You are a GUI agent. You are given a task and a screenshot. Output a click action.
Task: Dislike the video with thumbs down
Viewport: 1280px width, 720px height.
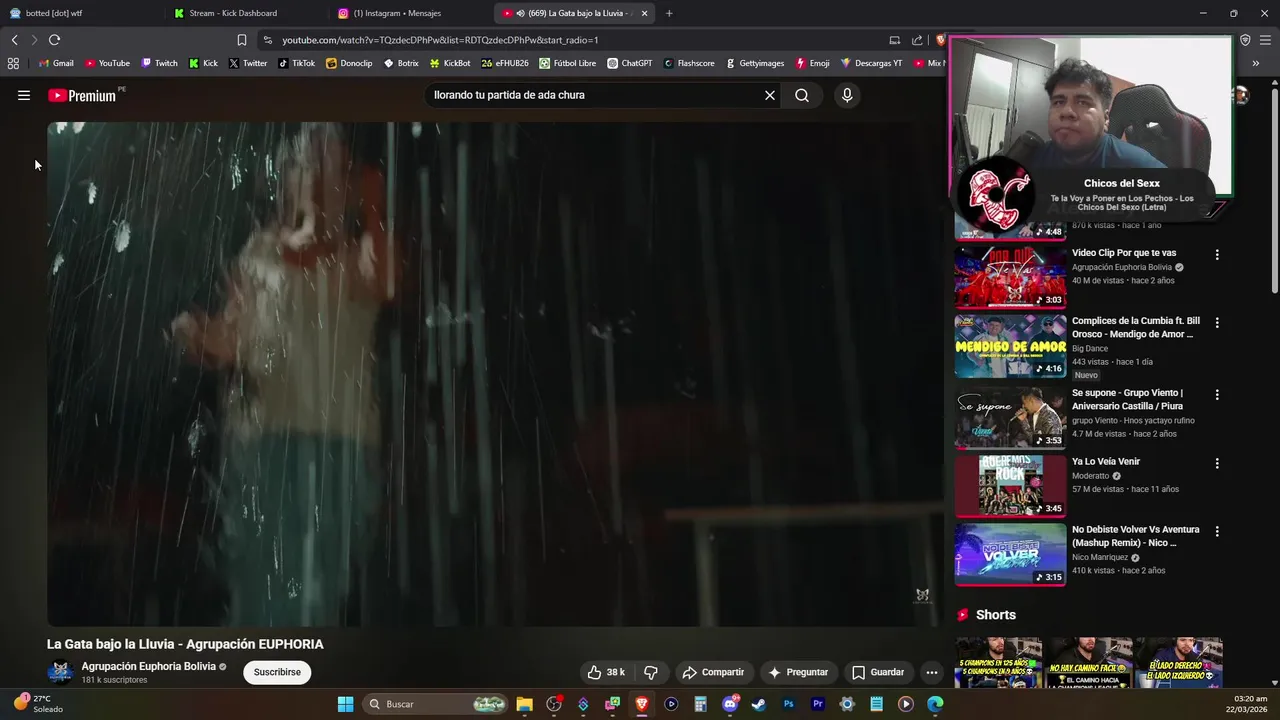click(x=651, y=672)
